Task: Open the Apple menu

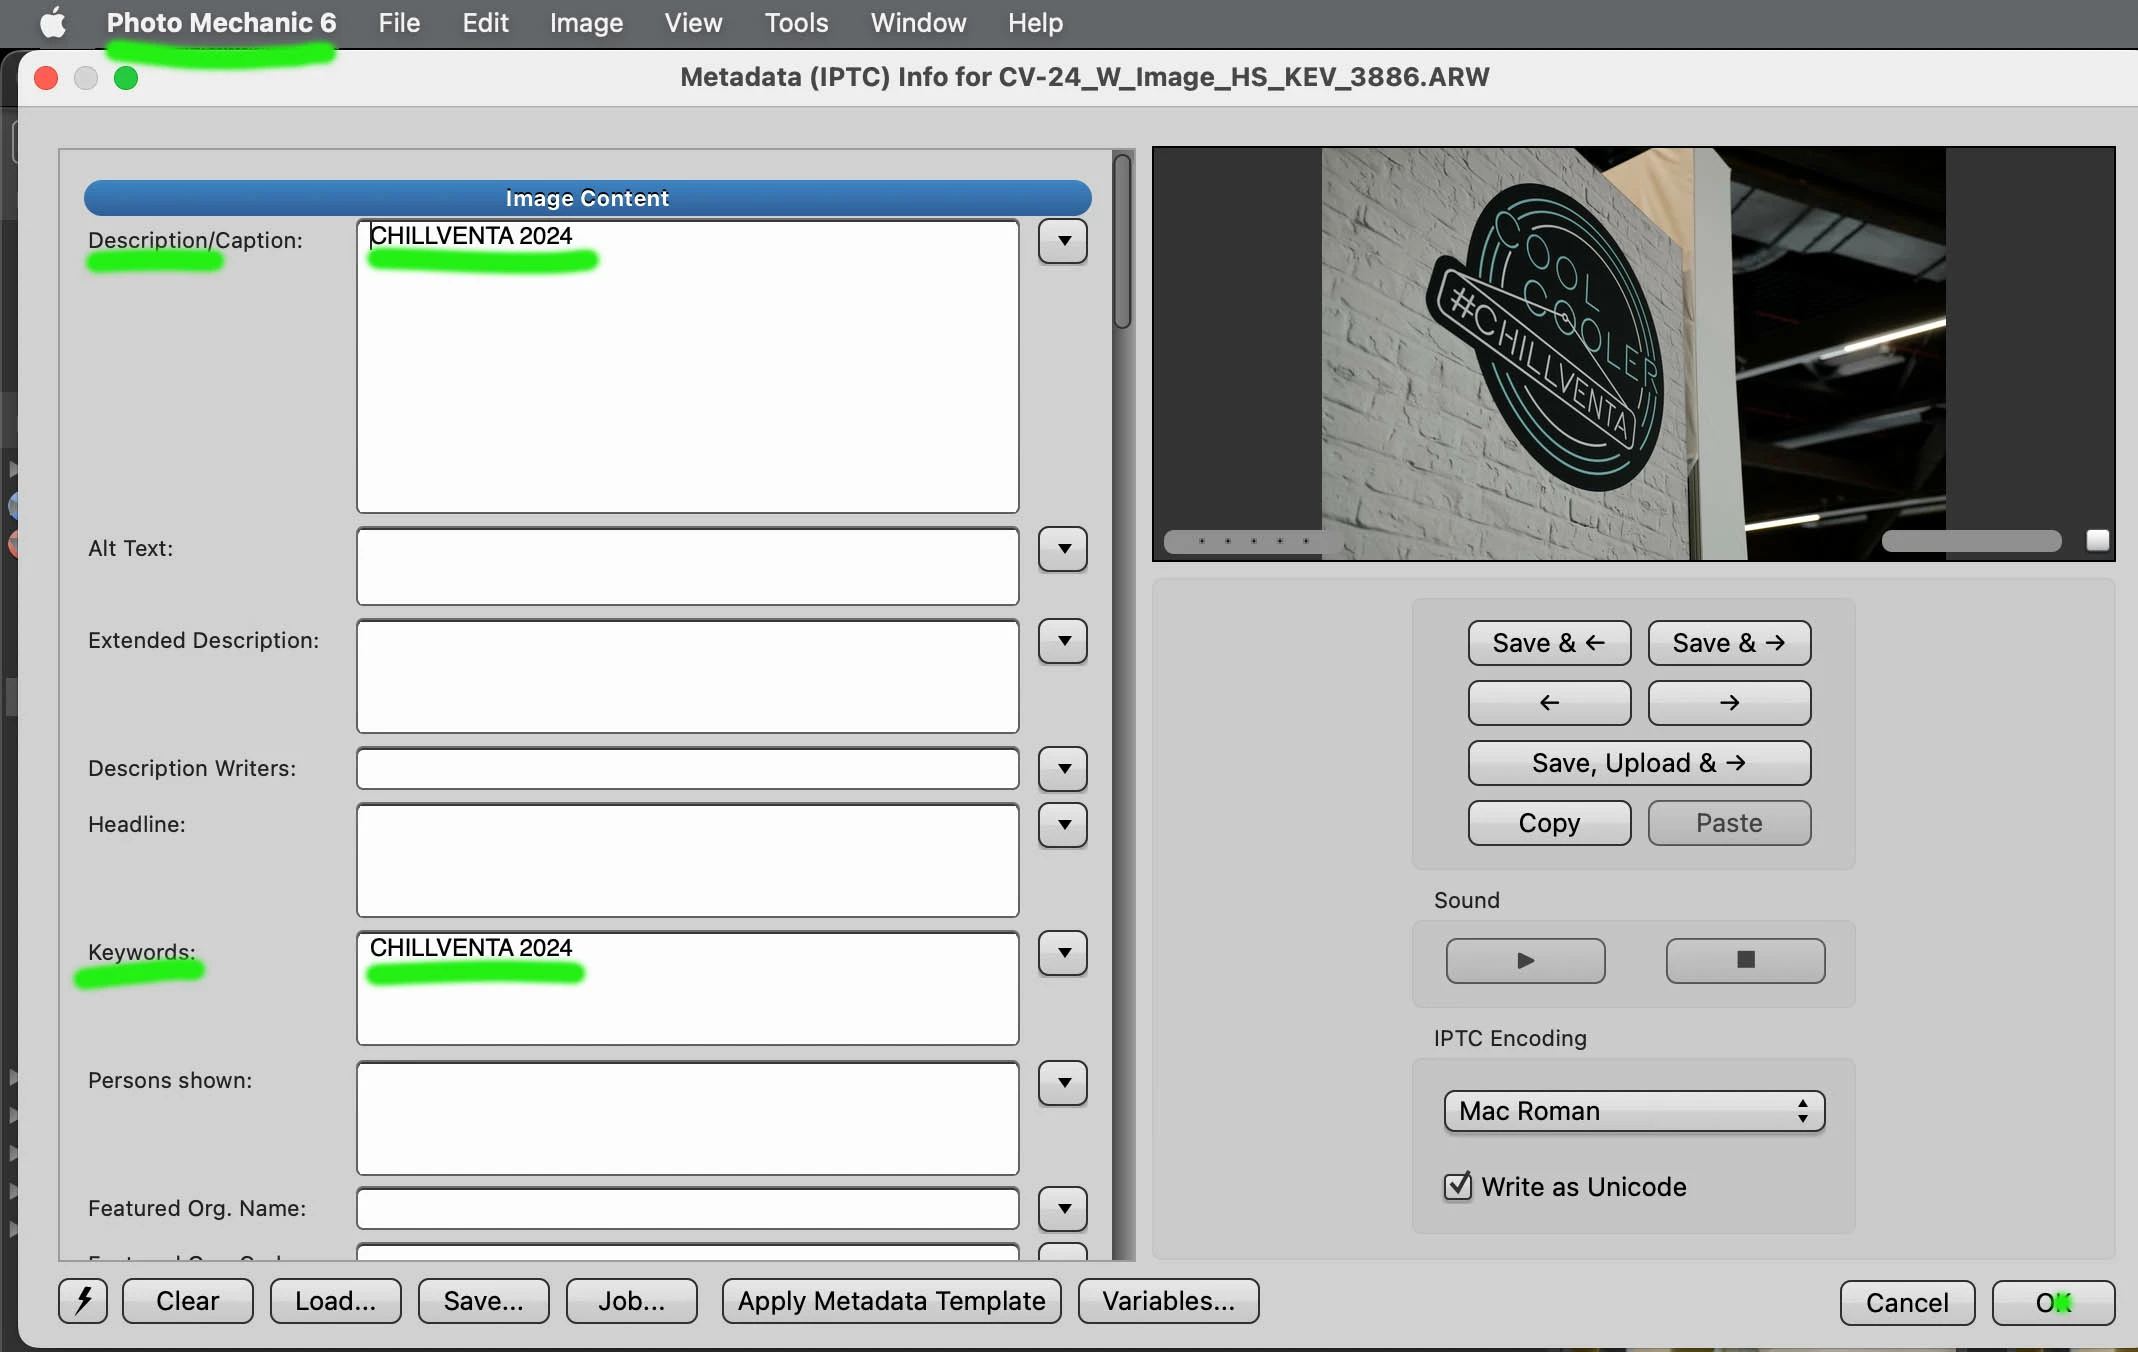Action: (52, 22)
